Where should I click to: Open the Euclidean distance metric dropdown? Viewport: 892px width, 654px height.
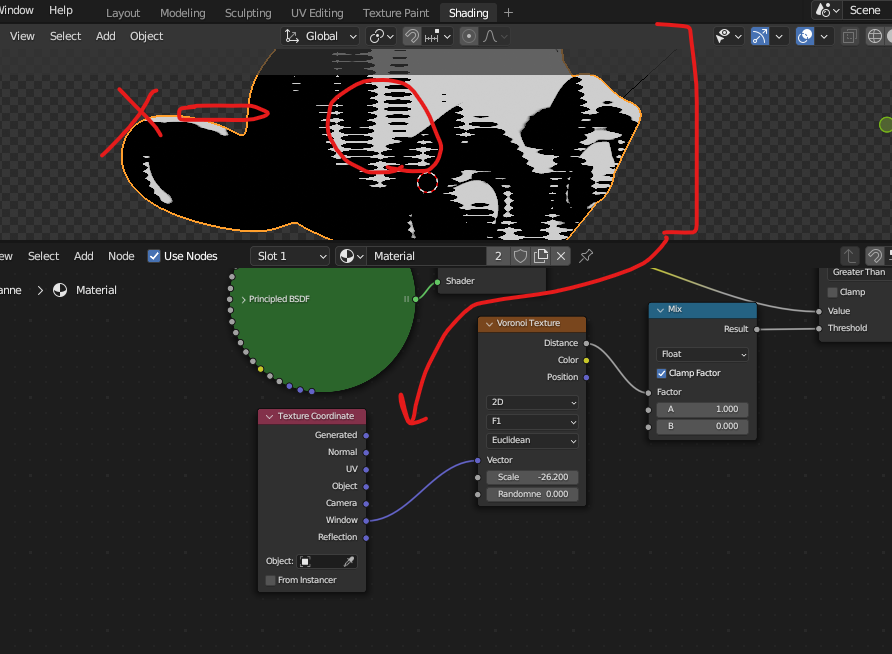[532, 440]
